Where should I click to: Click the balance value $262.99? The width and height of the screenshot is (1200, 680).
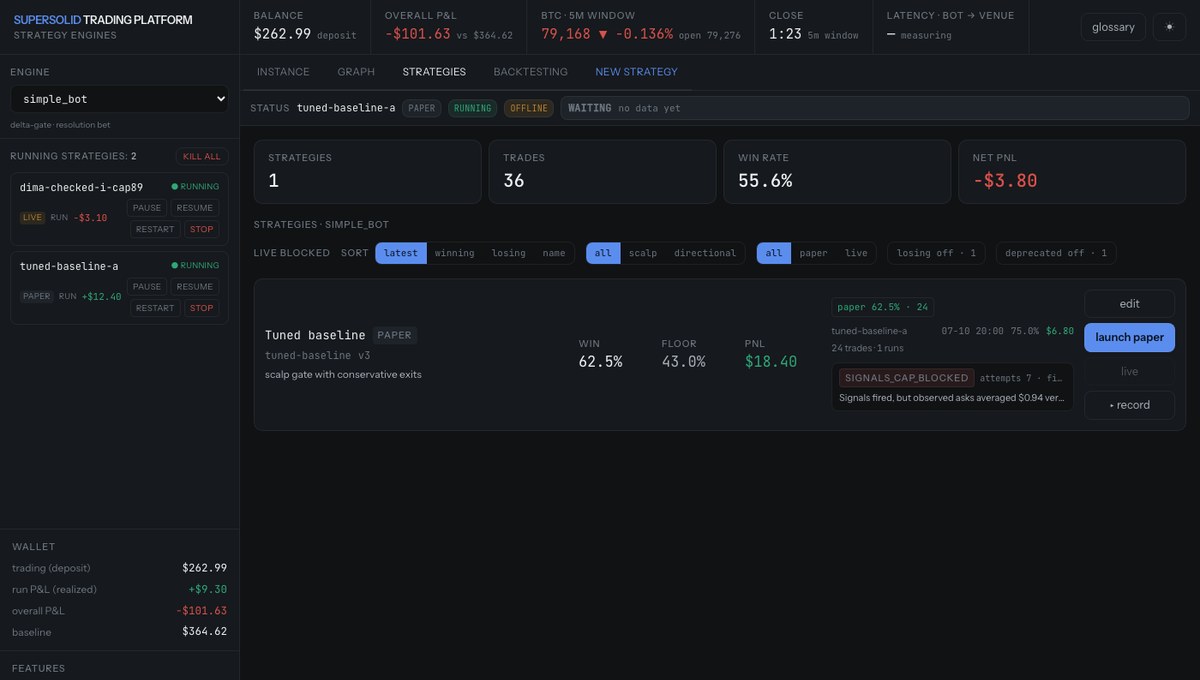282,33
